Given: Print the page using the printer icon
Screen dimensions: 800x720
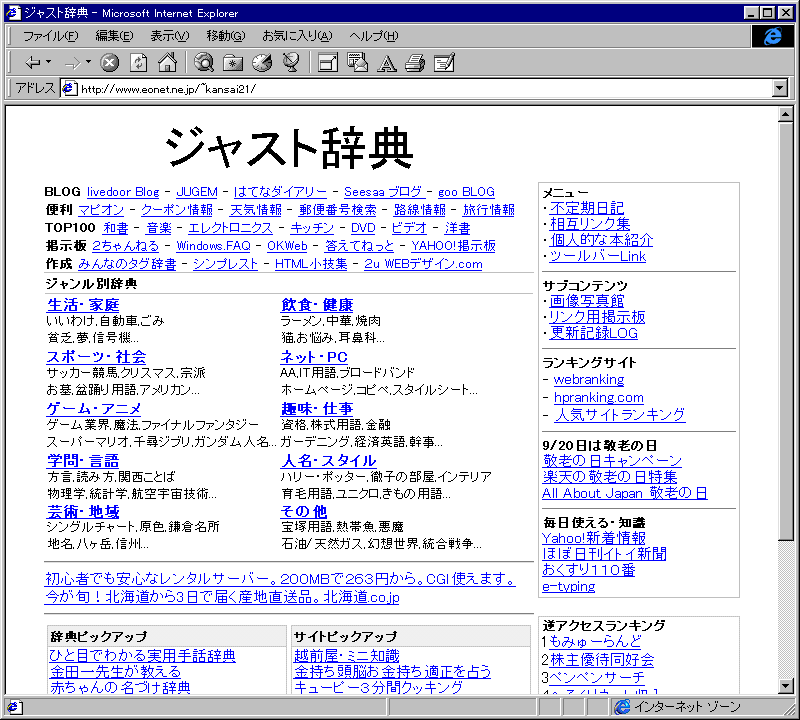Looking at the screenshot, I should [415, 63].
